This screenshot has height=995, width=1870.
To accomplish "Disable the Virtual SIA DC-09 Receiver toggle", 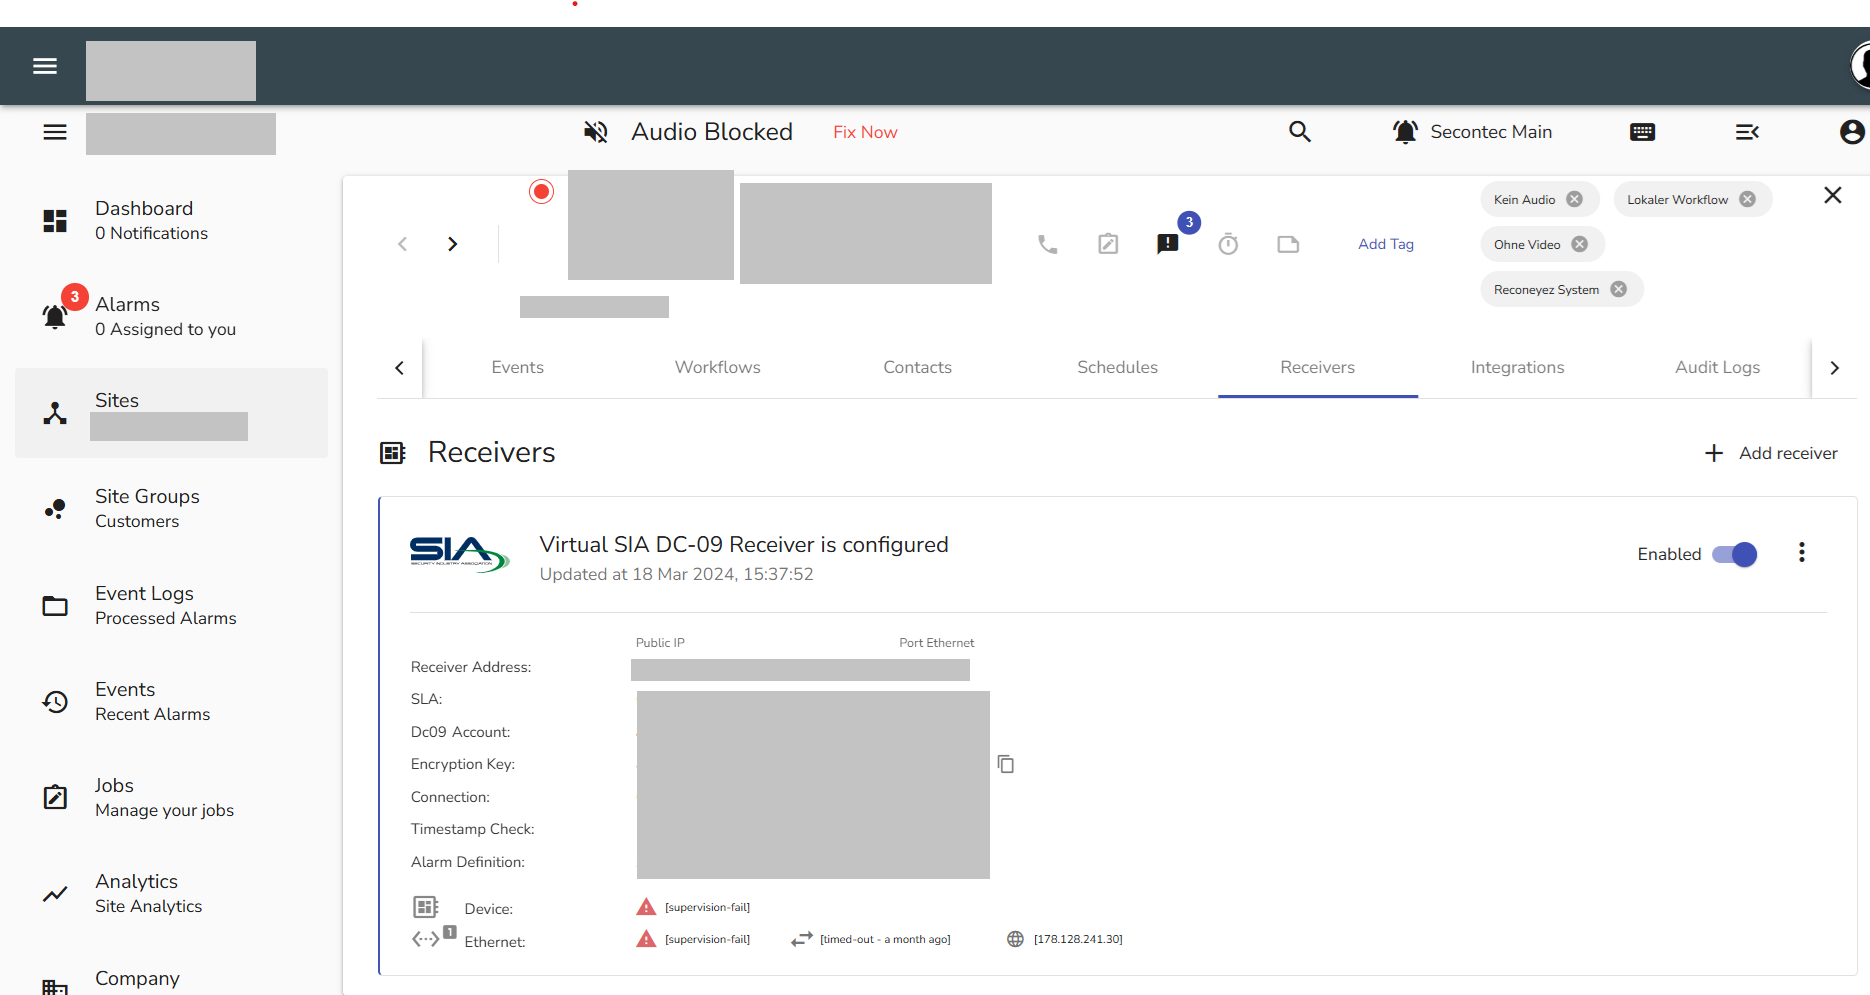I will coord(1734,553).
